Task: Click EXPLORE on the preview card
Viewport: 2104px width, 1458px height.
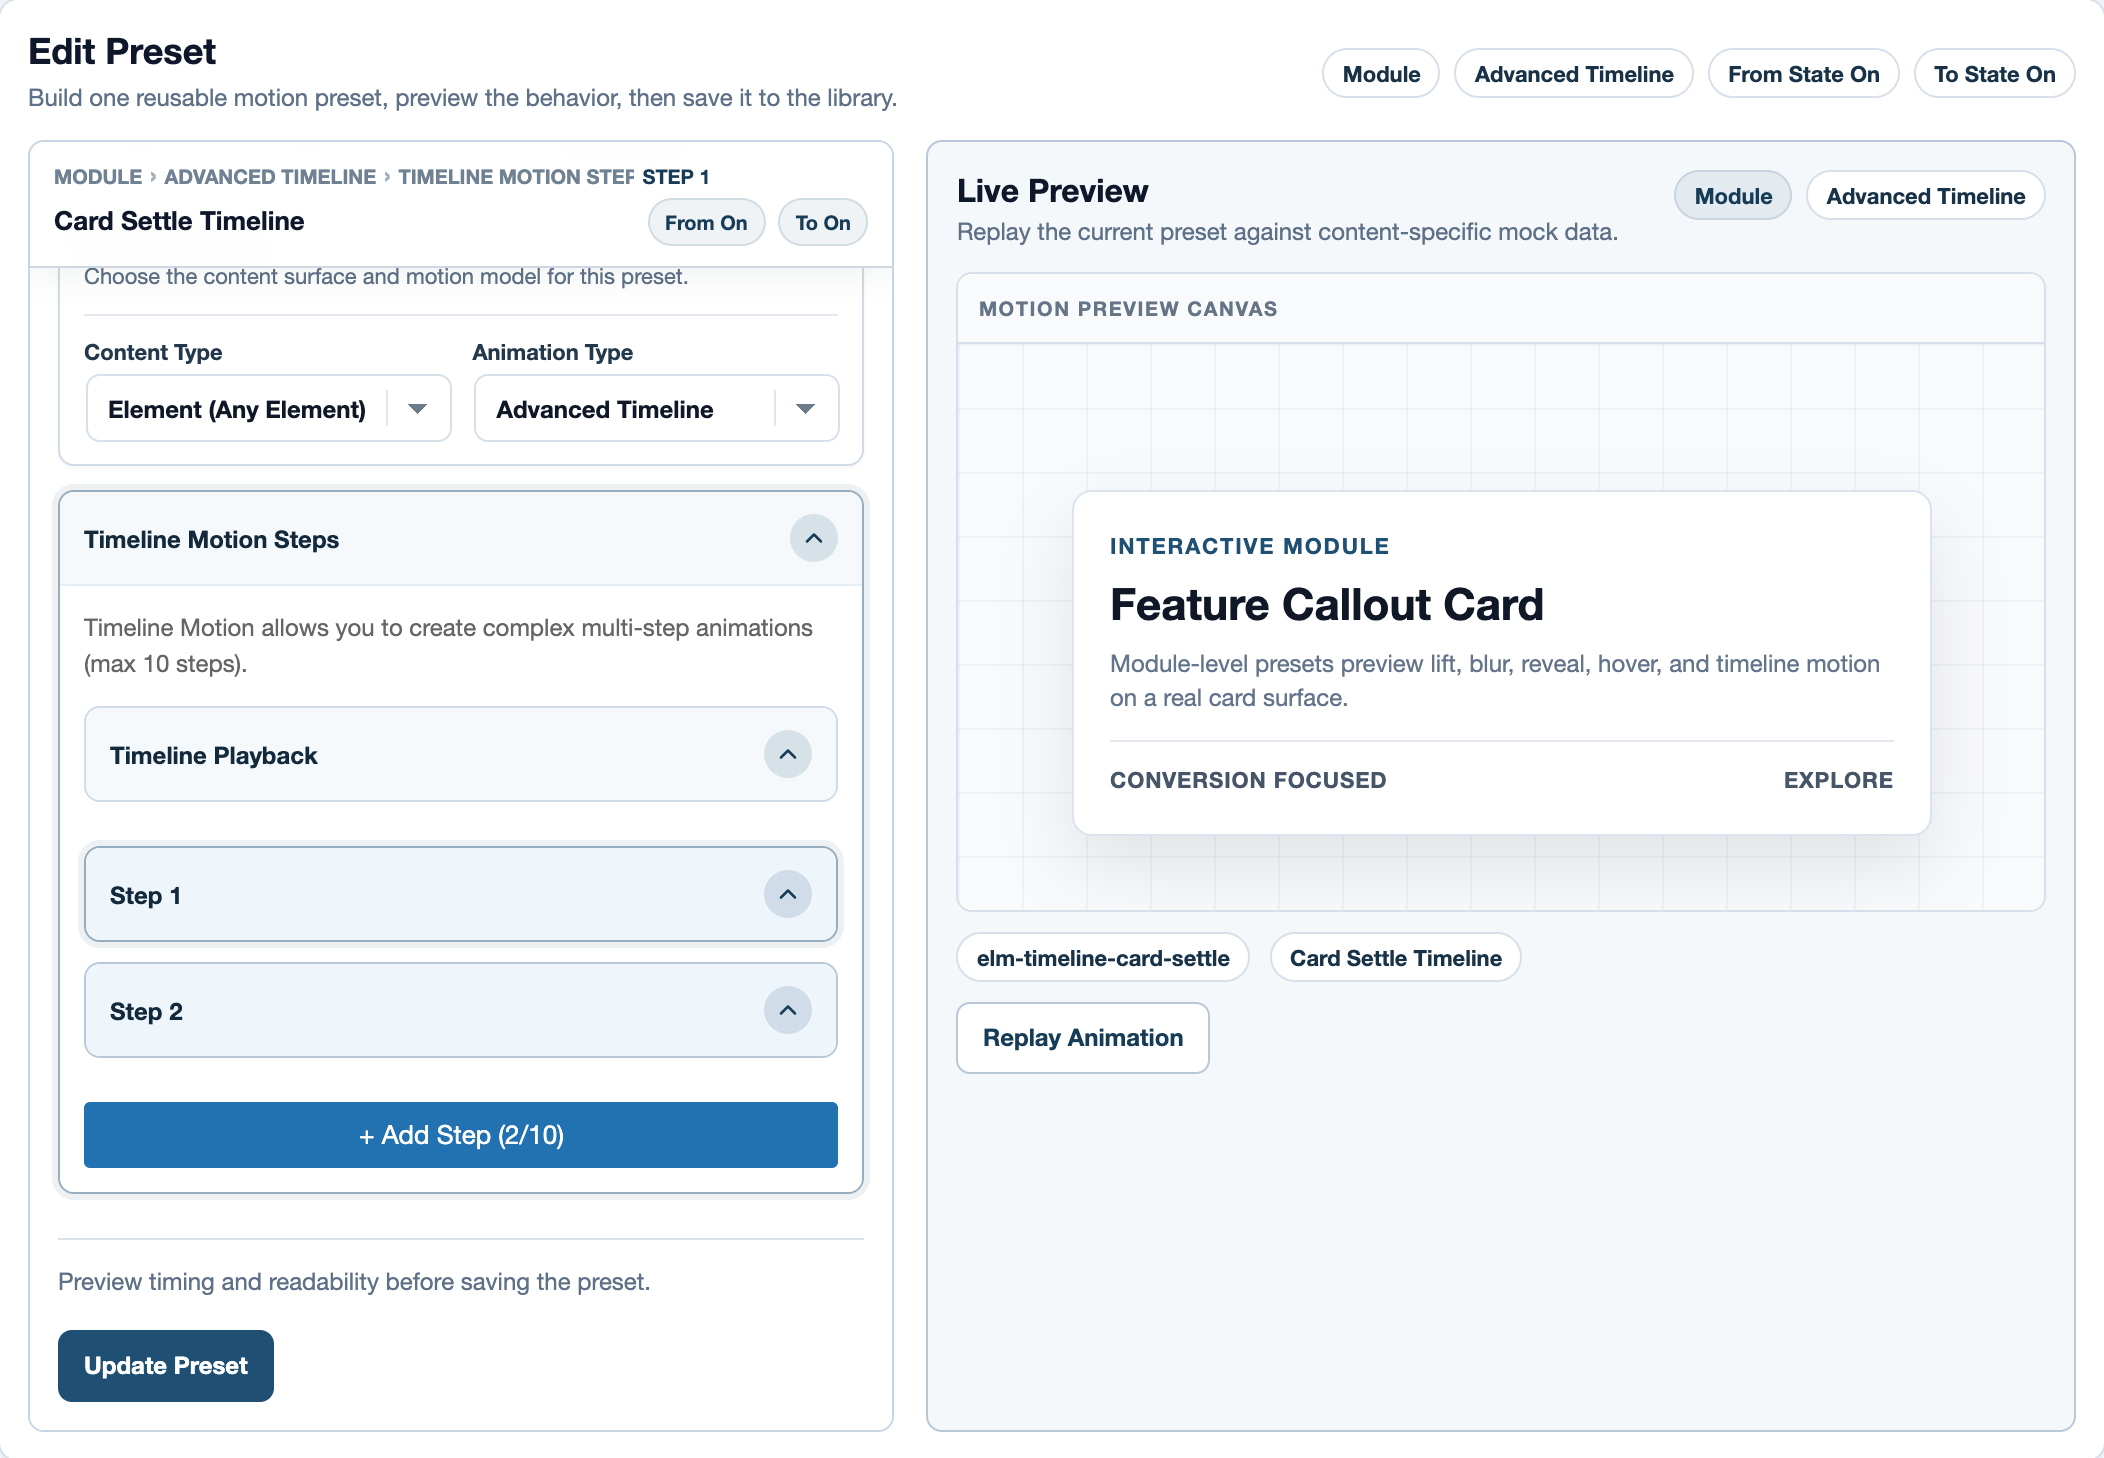Action: pyautogui.click(x=1838, y=780)
